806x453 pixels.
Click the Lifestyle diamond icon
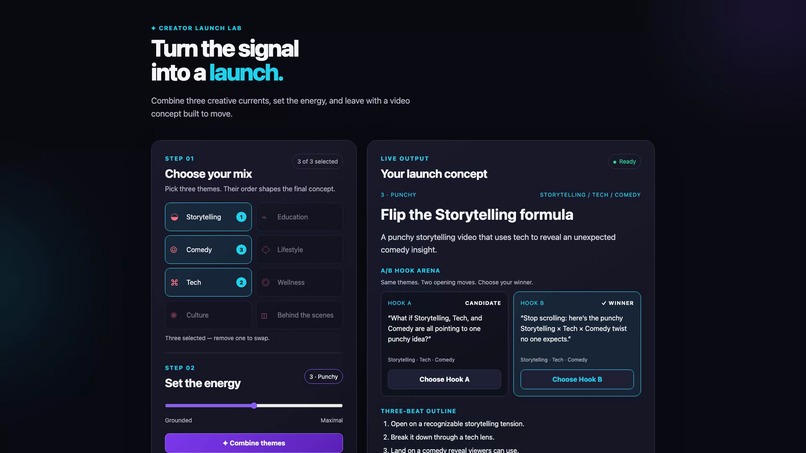266,250
